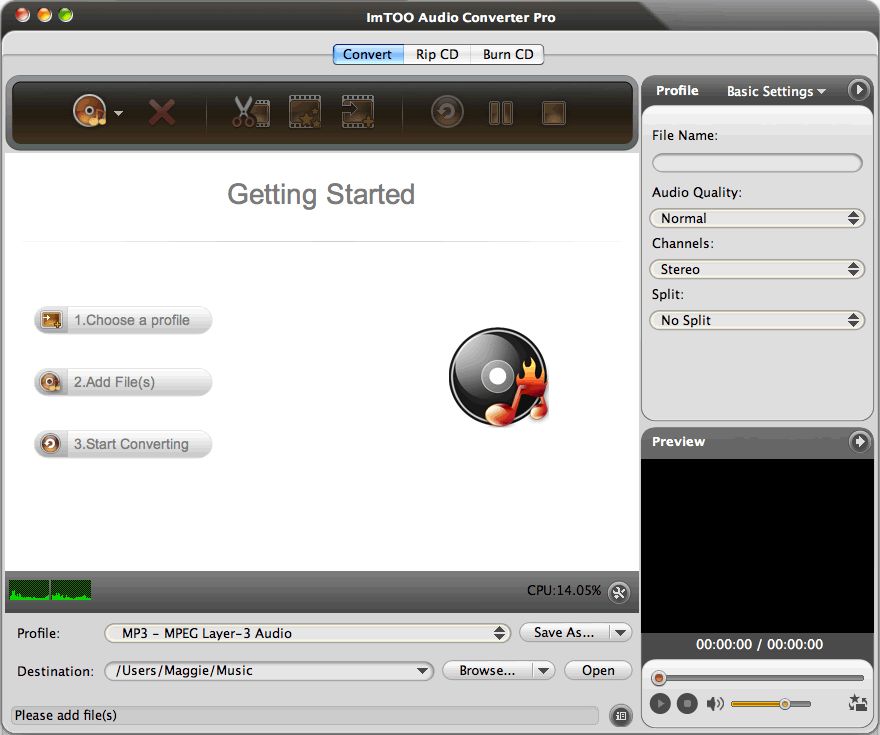The width and height of the screenshot is (880, 735).
Task: Click the red X remove icon
Action: (x=161, y=112)
